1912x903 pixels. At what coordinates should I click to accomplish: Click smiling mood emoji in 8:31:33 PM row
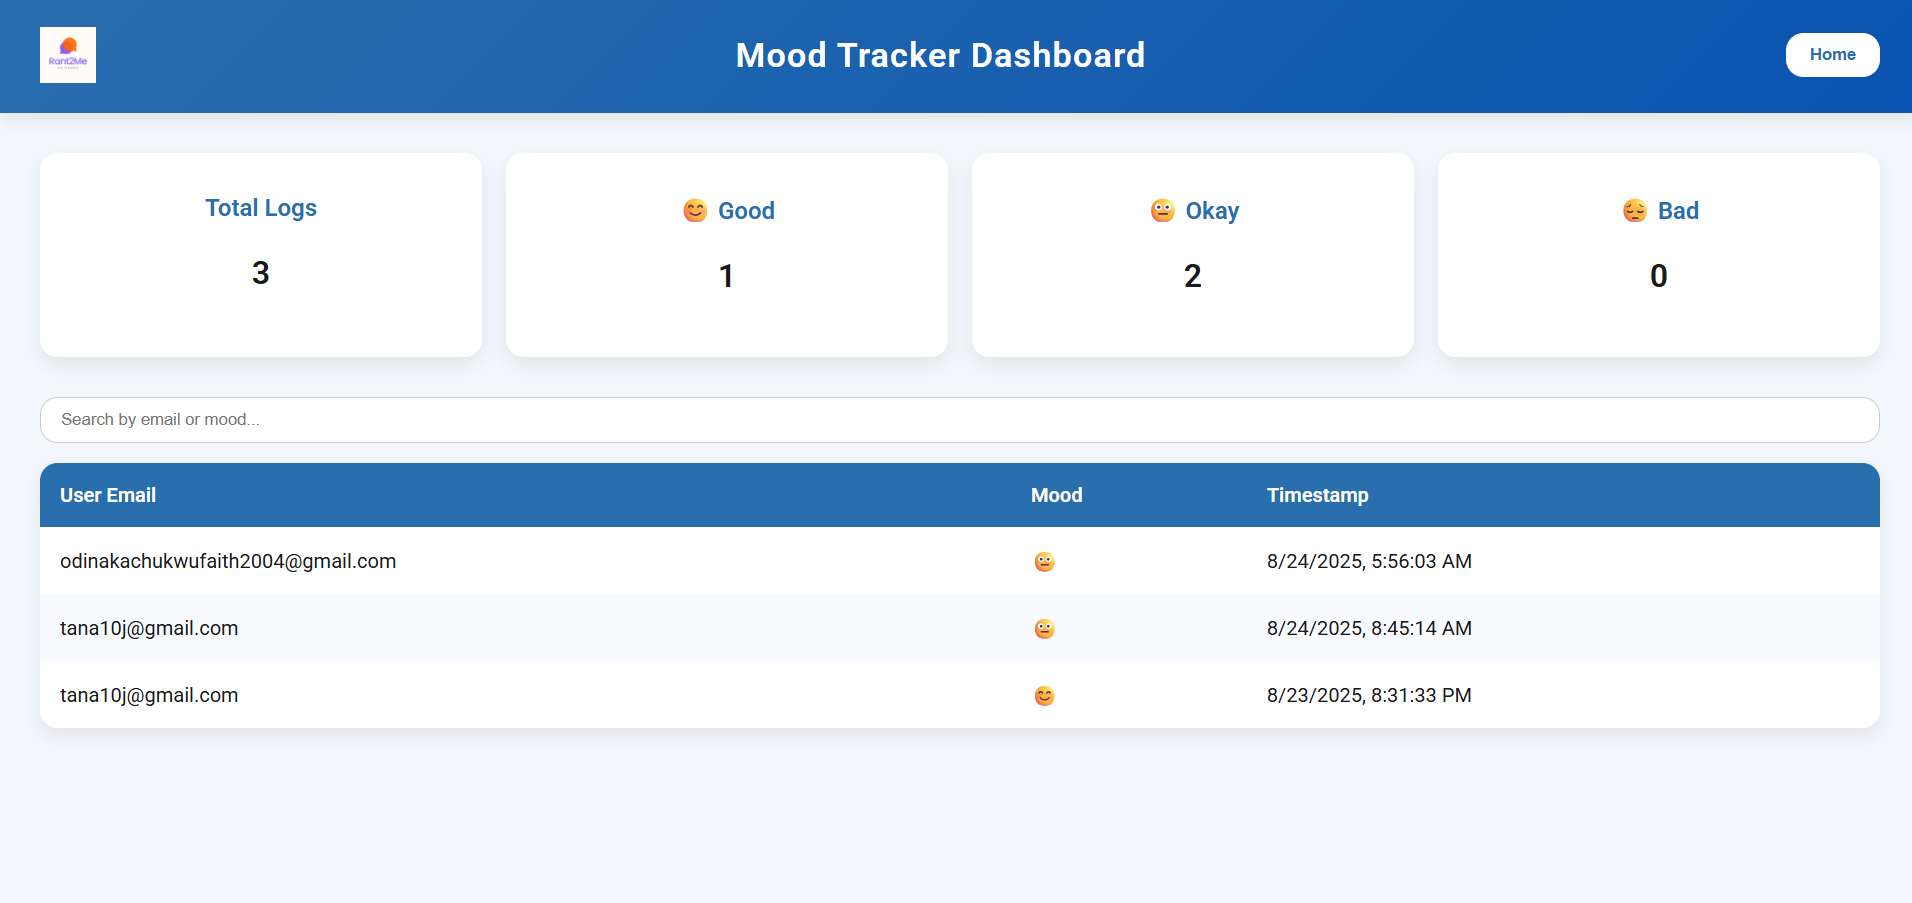pyautogui.click(x=1044, y=696)
